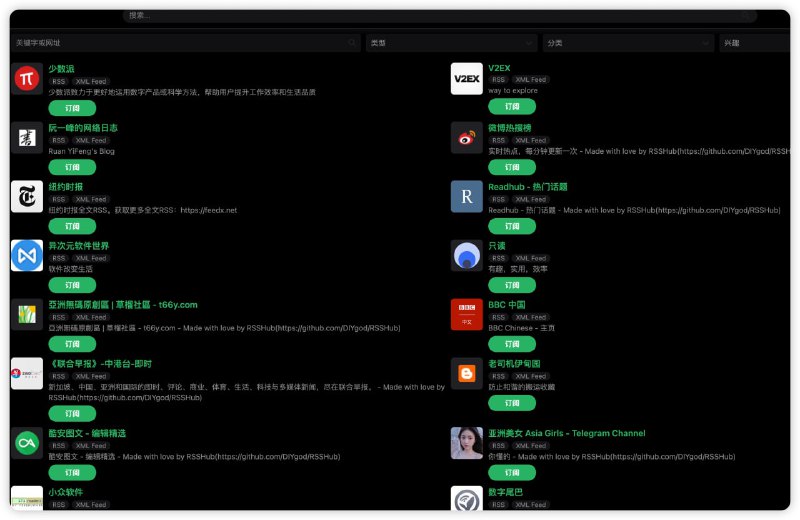800x520 pixels.
Task: Click the RSS tag under 微博热搜榜
Action: pyautogui.click(x=498, y=140)
